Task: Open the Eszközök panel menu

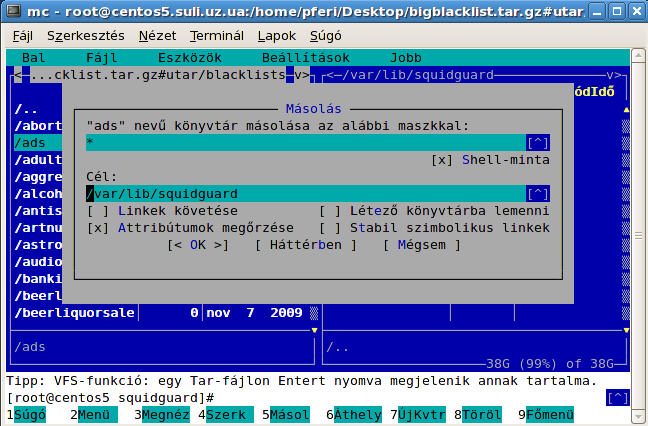Action: coord(181,58)
